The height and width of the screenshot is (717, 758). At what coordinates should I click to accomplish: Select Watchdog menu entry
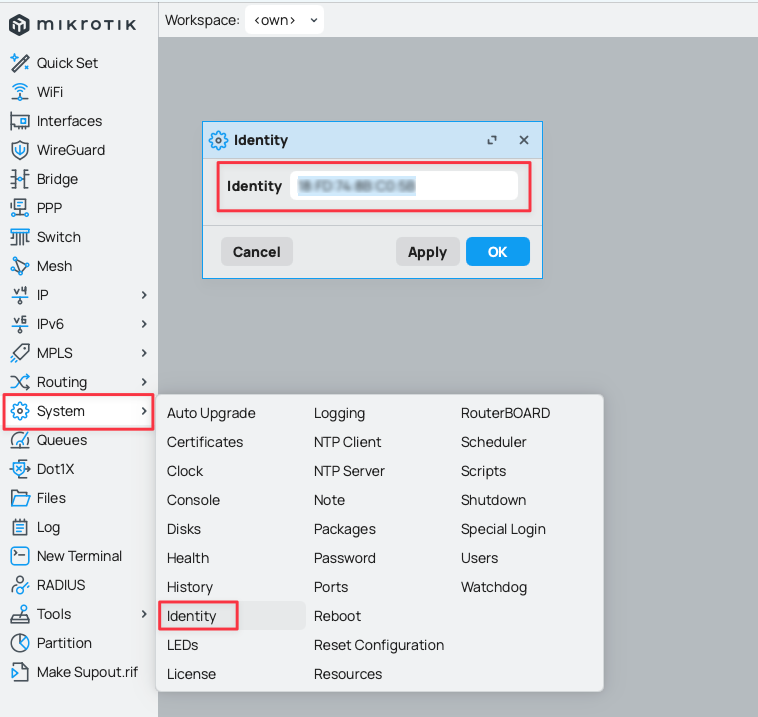494,587
